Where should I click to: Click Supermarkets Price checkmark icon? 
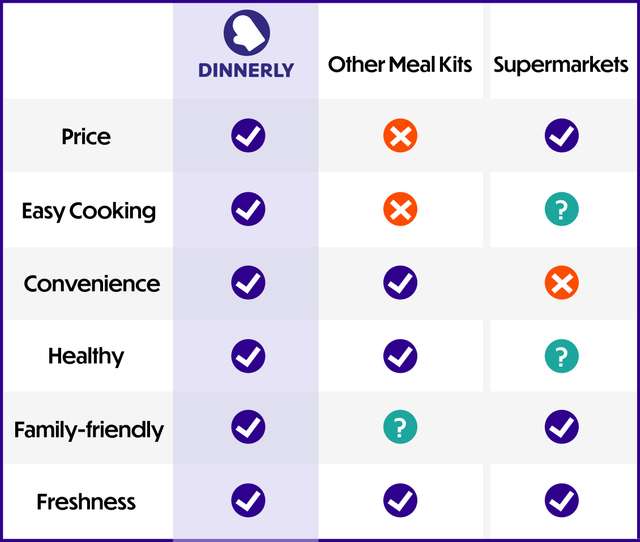(562, 136)
